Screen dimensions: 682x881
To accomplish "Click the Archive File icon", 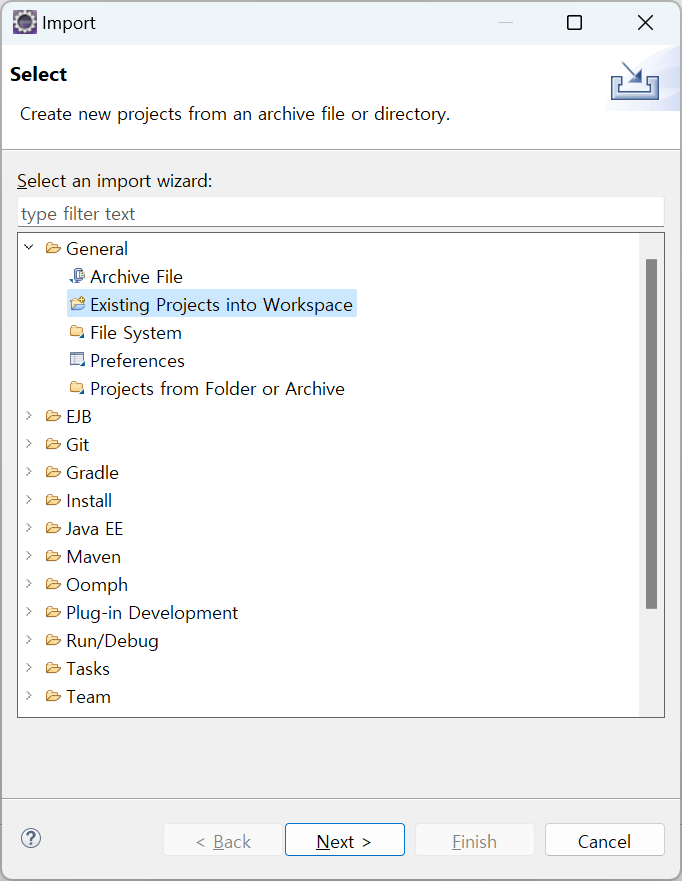I will (x=77, y=276).
